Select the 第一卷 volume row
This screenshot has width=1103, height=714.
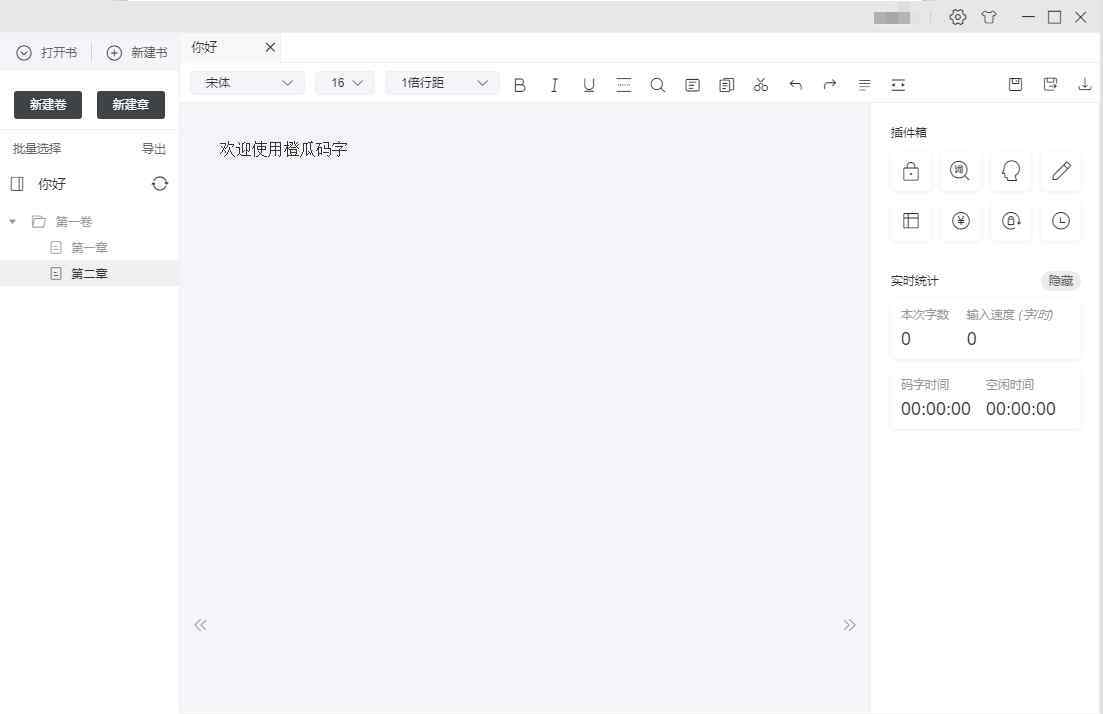[x=89, y=222]
